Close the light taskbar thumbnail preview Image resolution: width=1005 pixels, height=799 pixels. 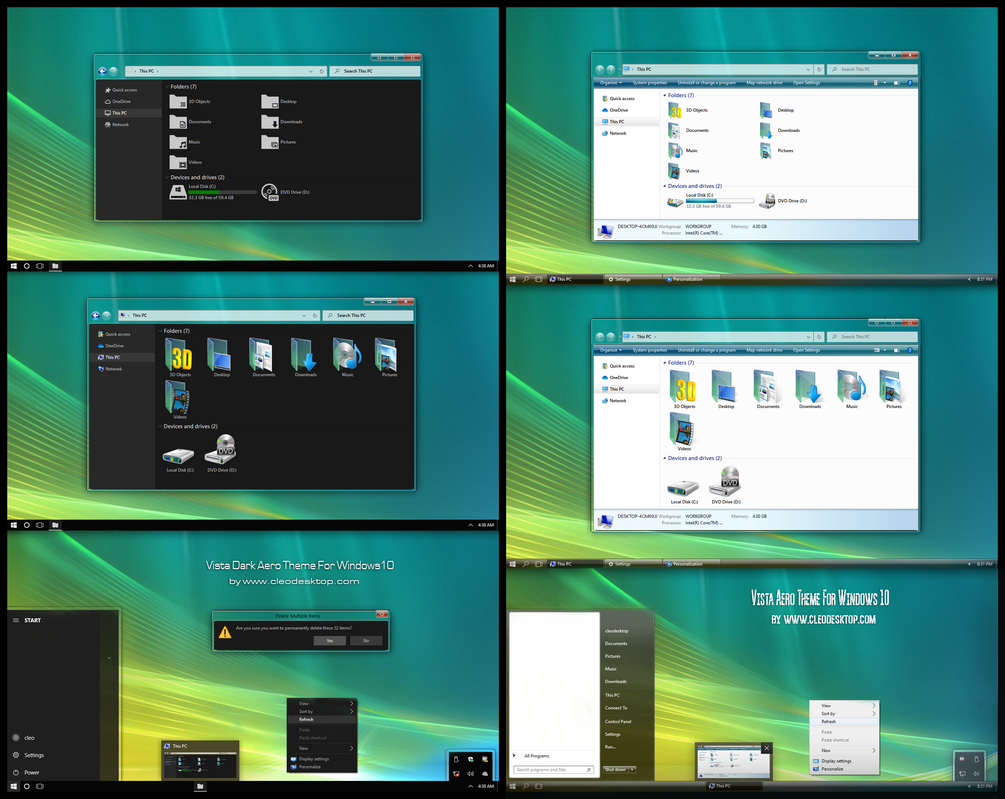point(766,748)
